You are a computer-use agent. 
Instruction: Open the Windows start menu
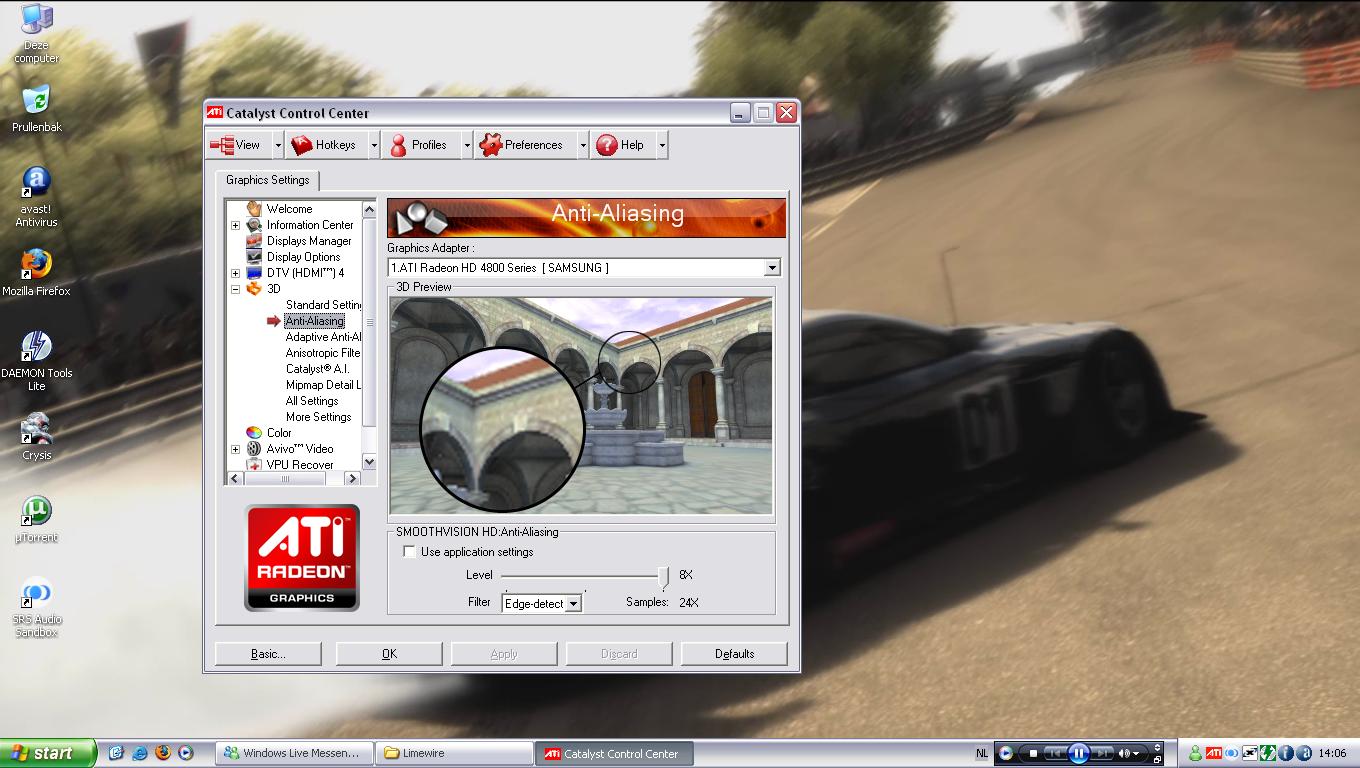pyautogui.click(x=47, y=753)
